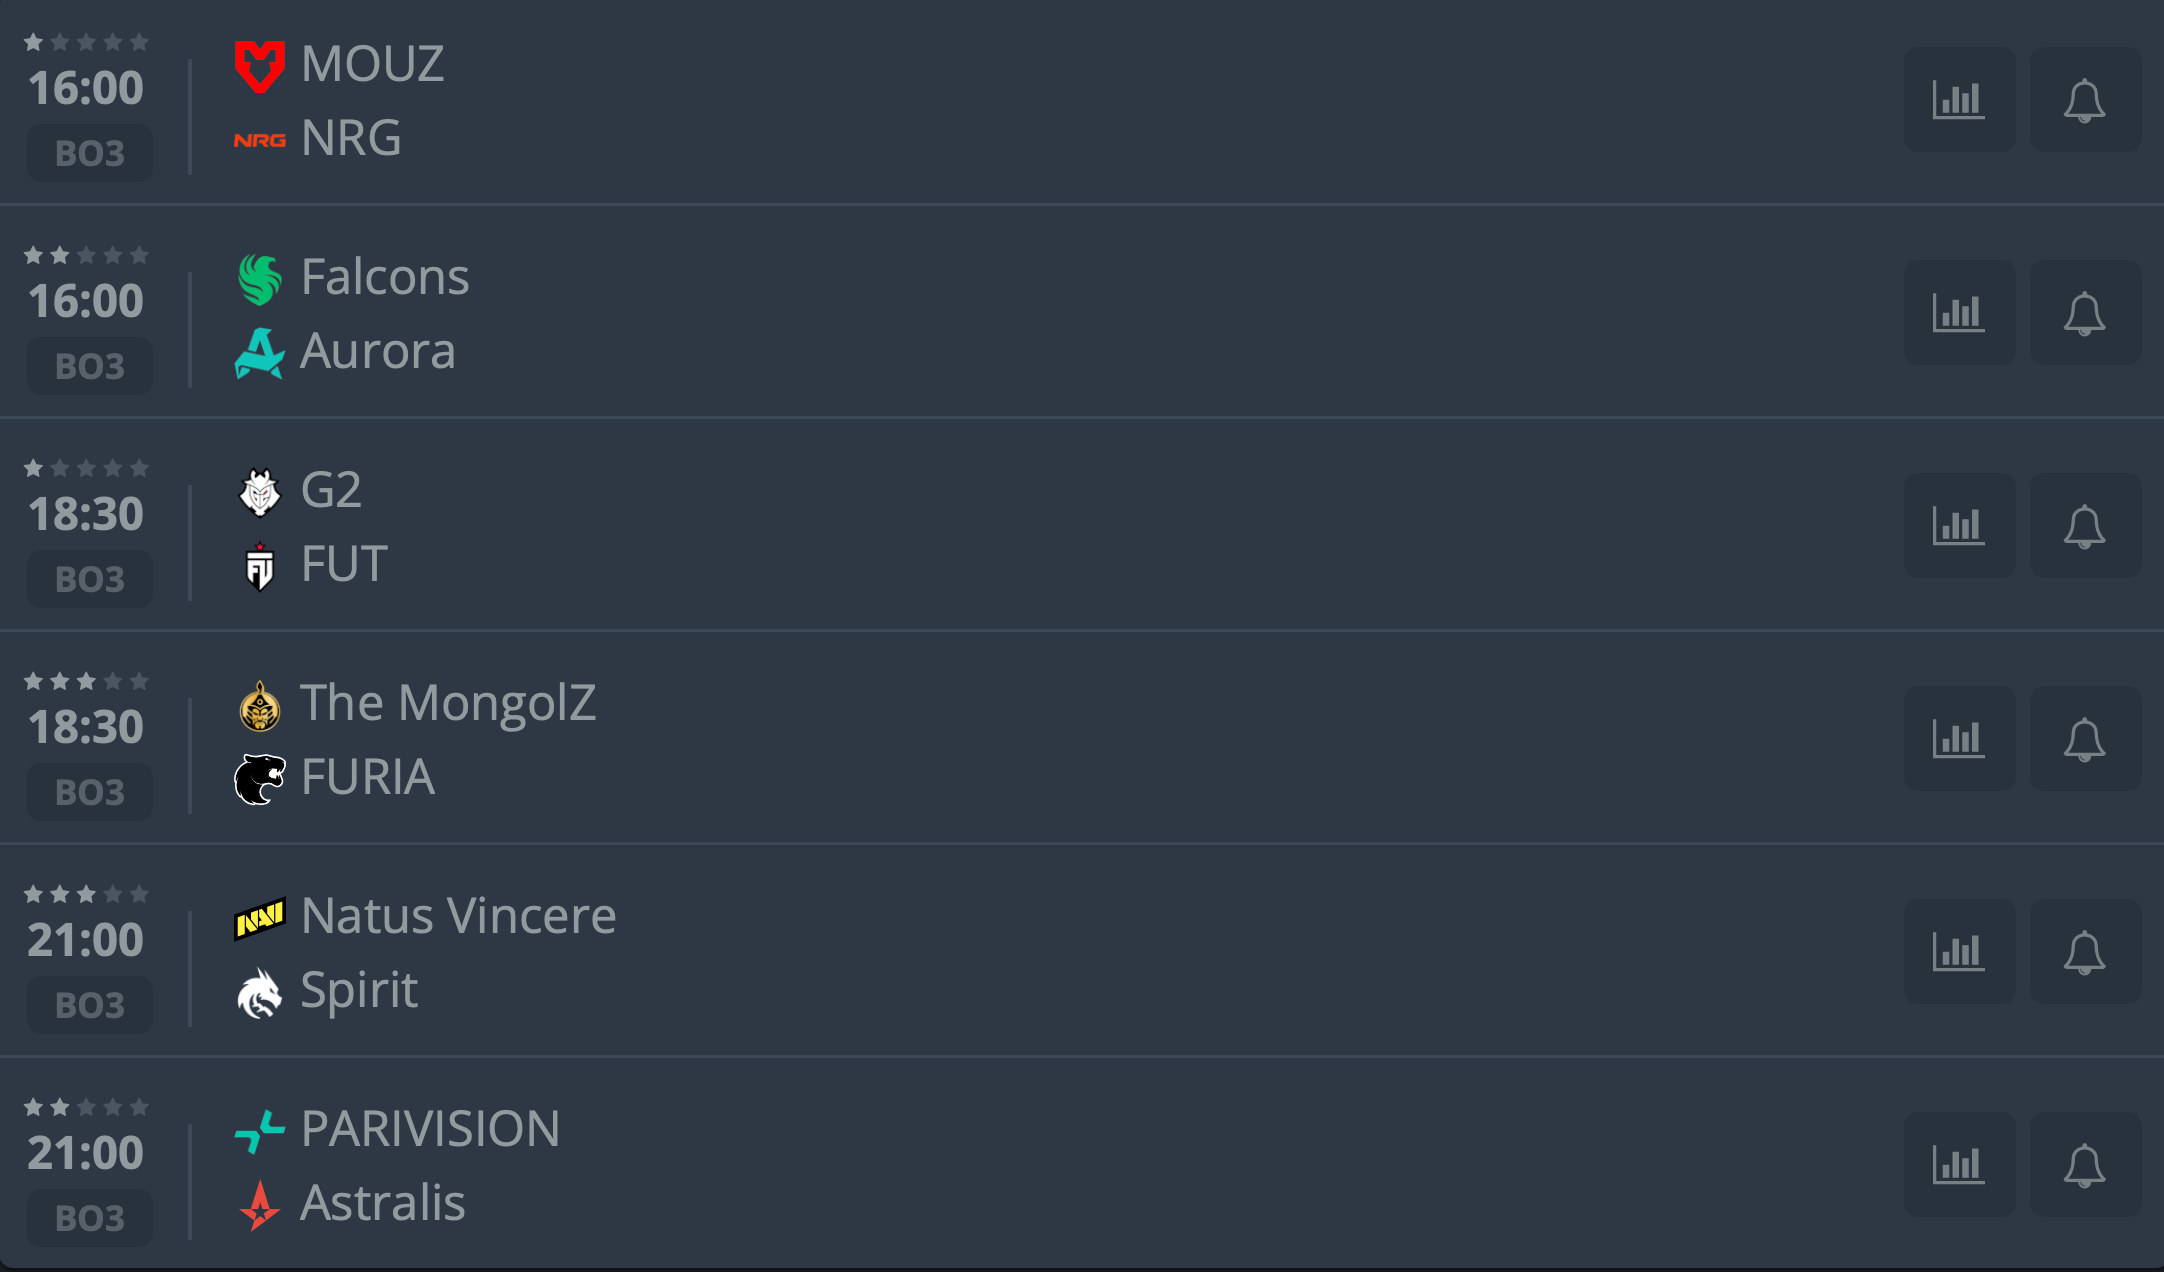Click bell icon for The MongolZ vs FURIA
2164x1272 pixels.
coord(2085,739)
